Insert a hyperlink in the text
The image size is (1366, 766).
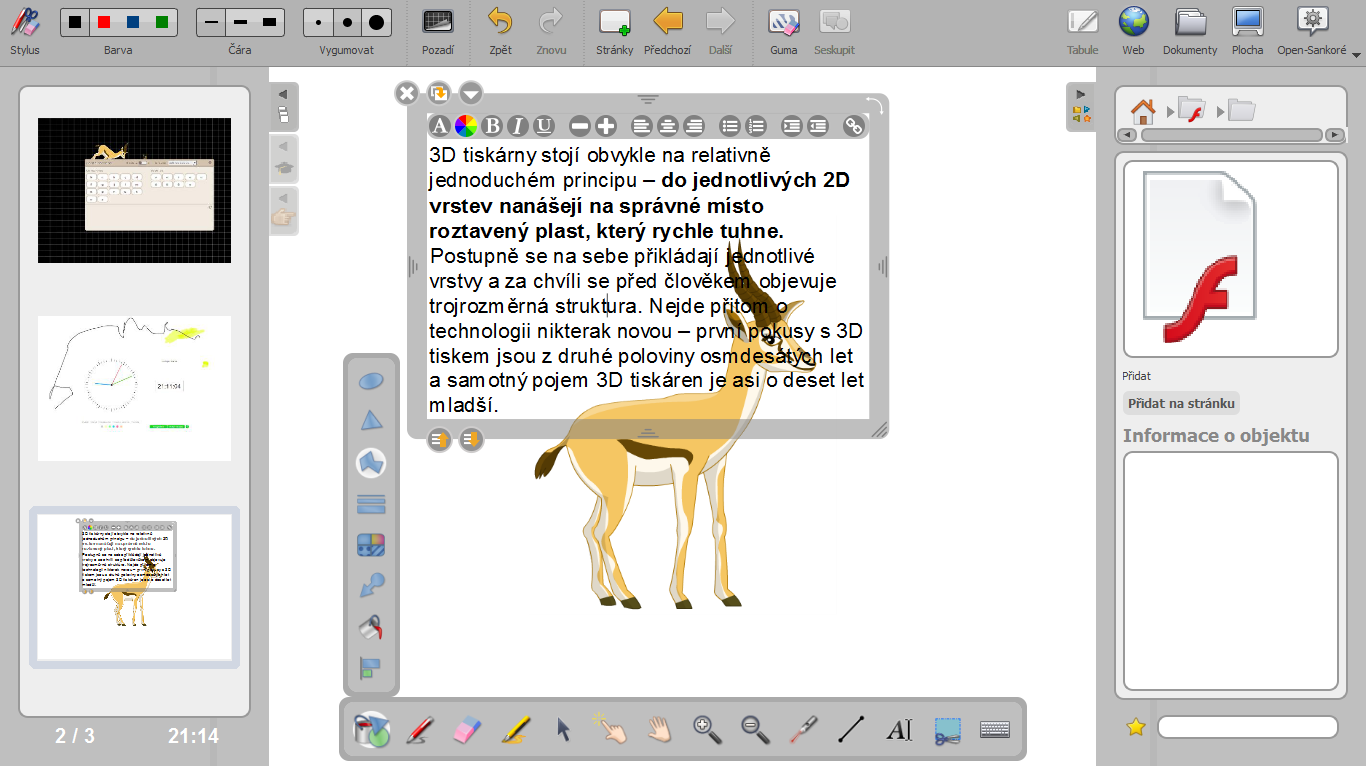(x=854, y=126)
